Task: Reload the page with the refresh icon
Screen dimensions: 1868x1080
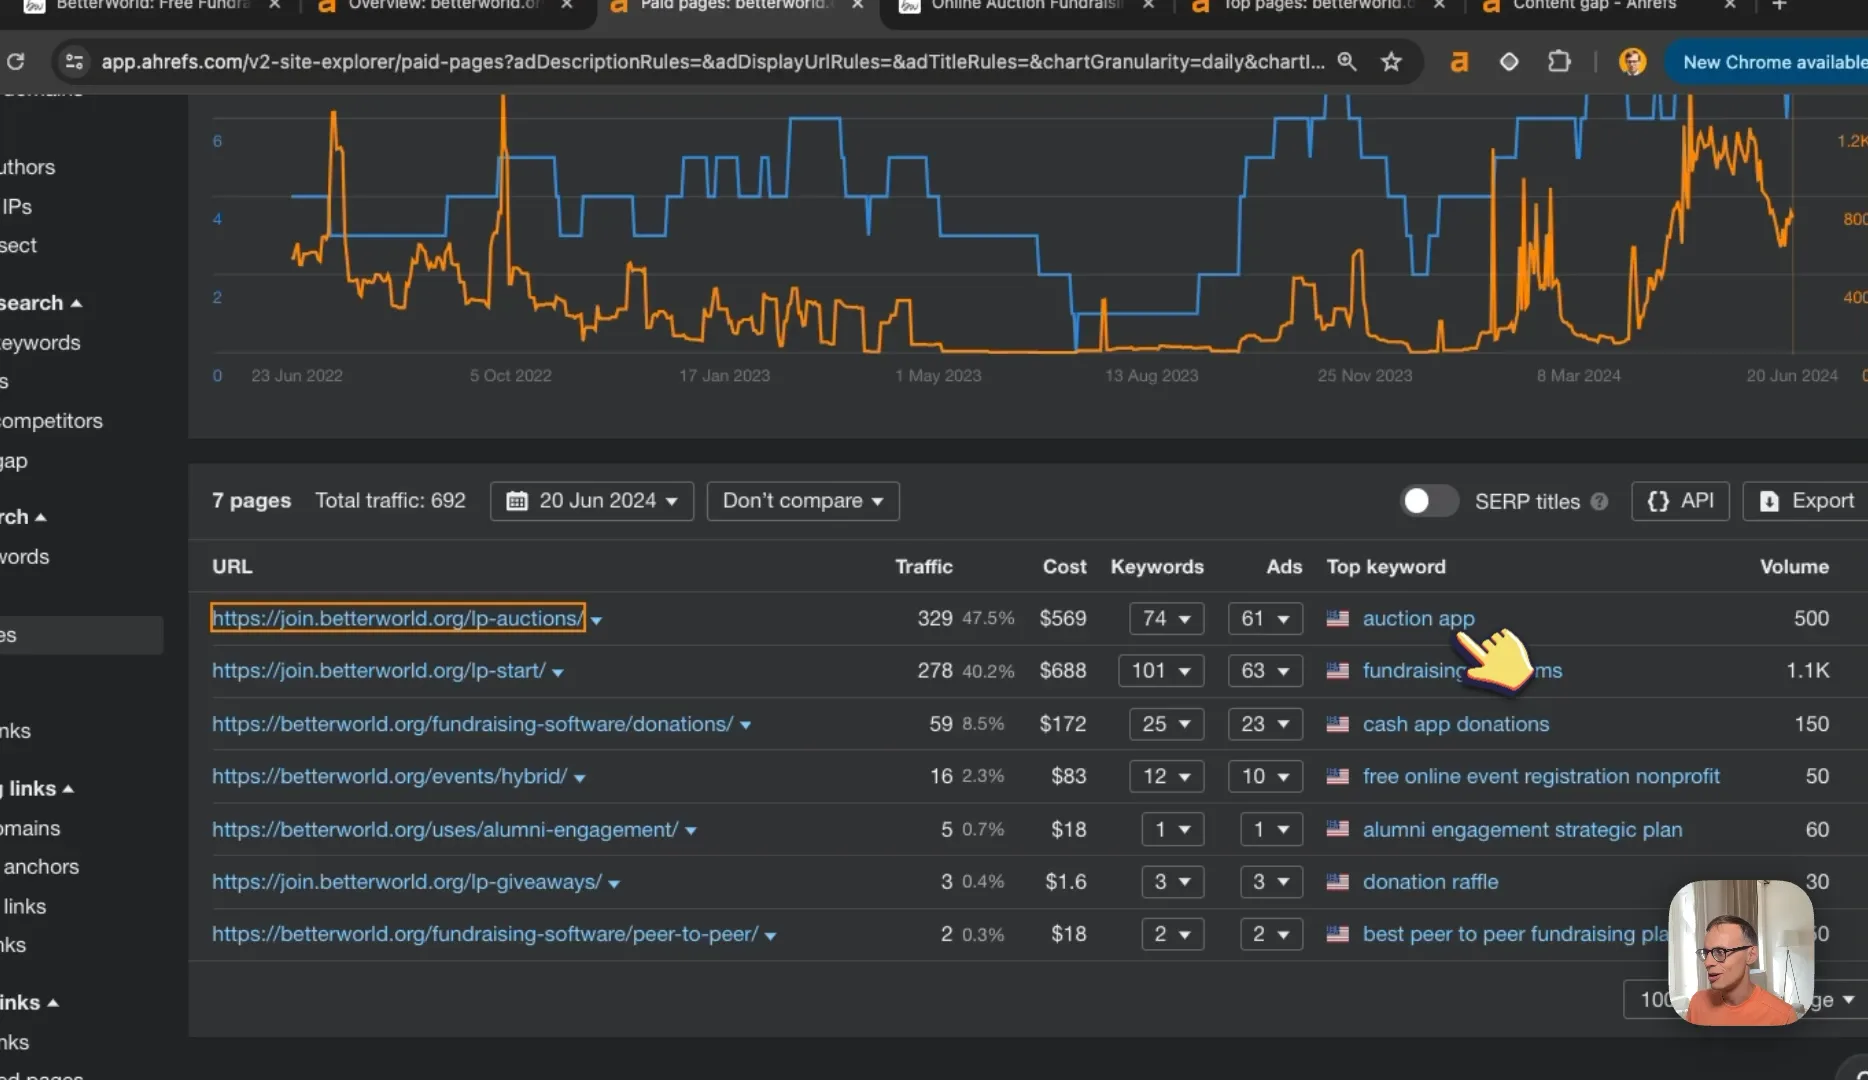Action: click(16, 62)
